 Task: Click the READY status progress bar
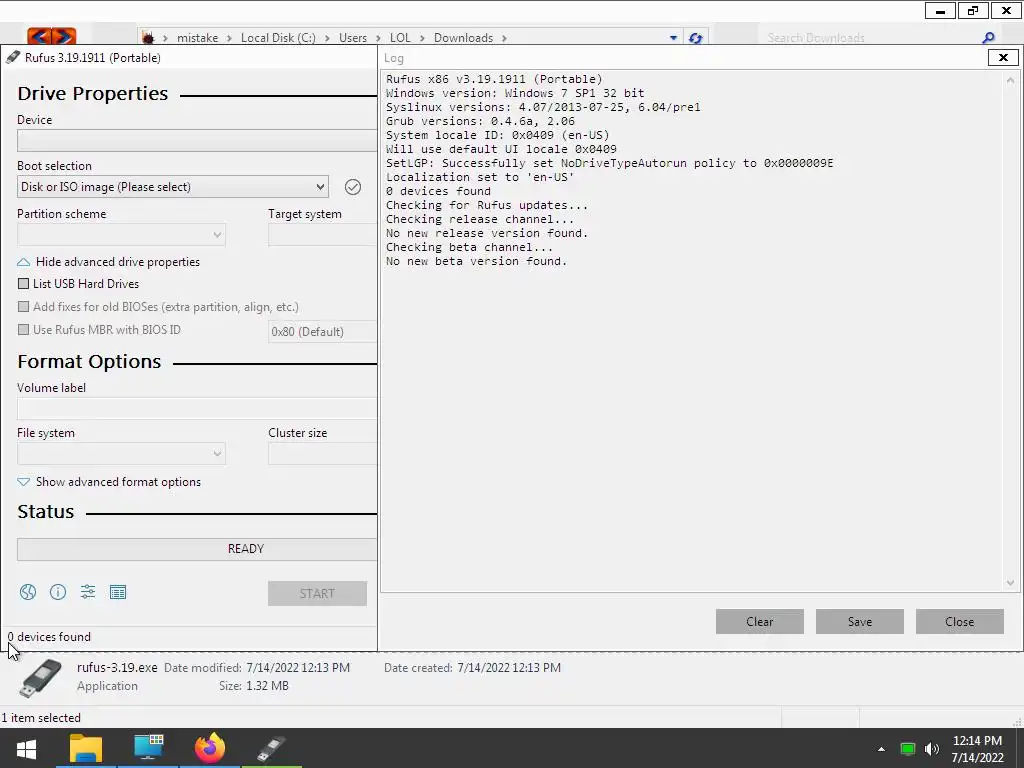197,549
